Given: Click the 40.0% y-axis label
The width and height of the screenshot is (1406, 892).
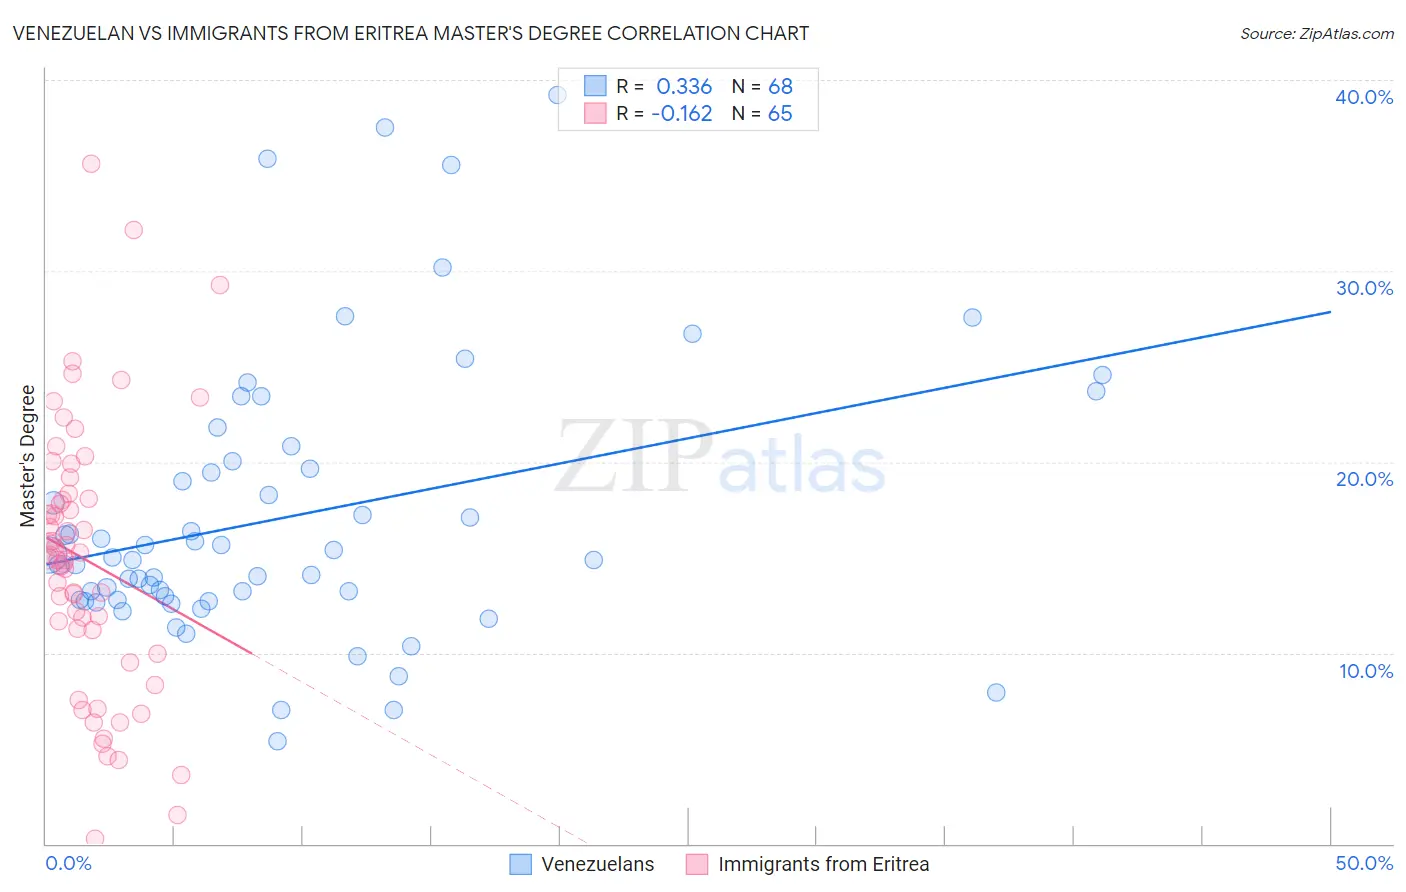Looking at the screenshot, I should tap(1364, 97).
